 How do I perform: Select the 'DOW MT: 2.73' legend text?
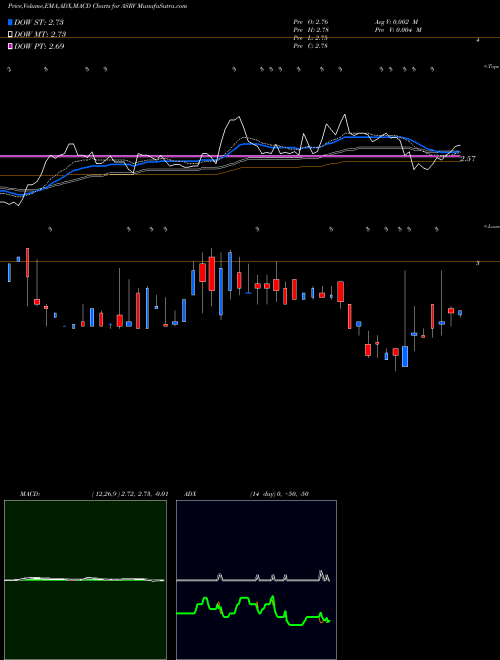40,34
